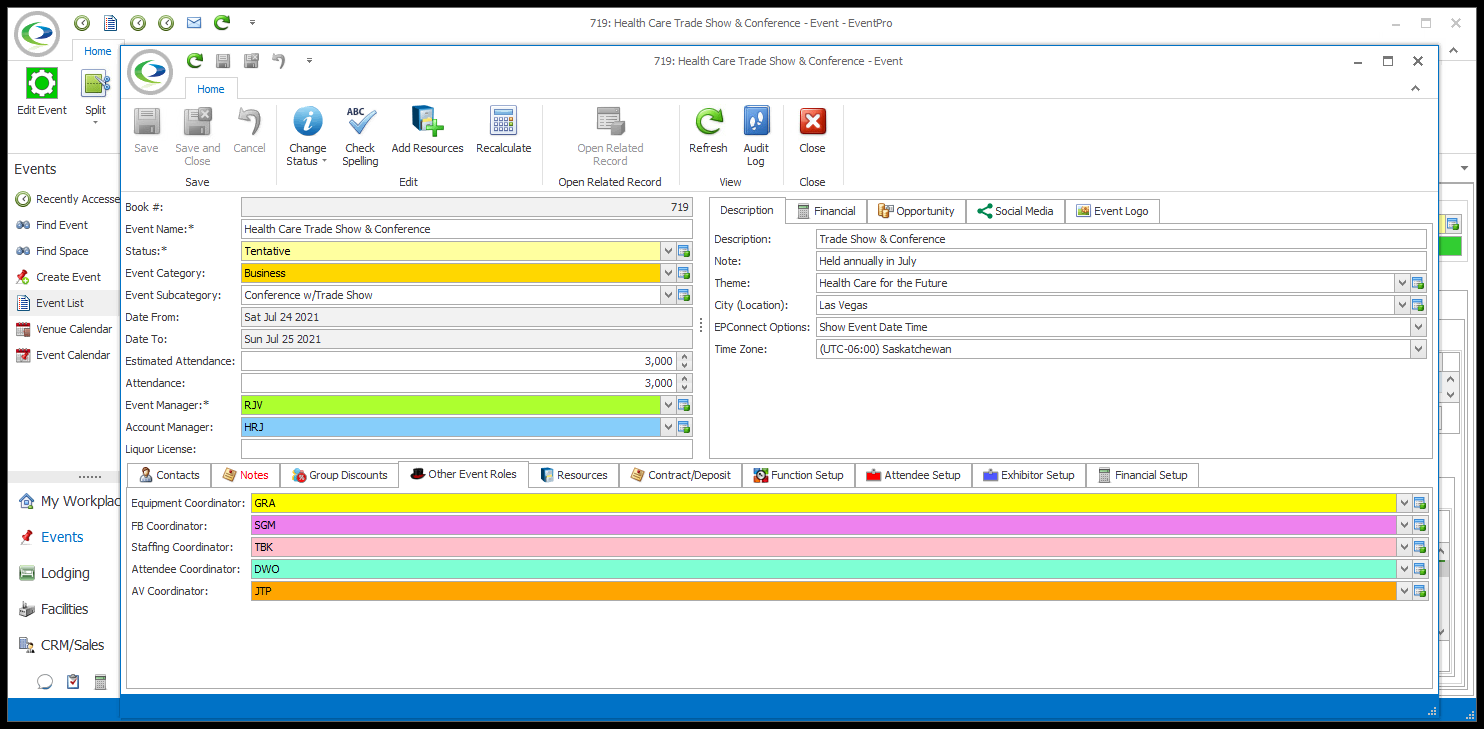Expand Event Manager dropdown
Viewport: 1484px width, 729px height.
point(667,405)
